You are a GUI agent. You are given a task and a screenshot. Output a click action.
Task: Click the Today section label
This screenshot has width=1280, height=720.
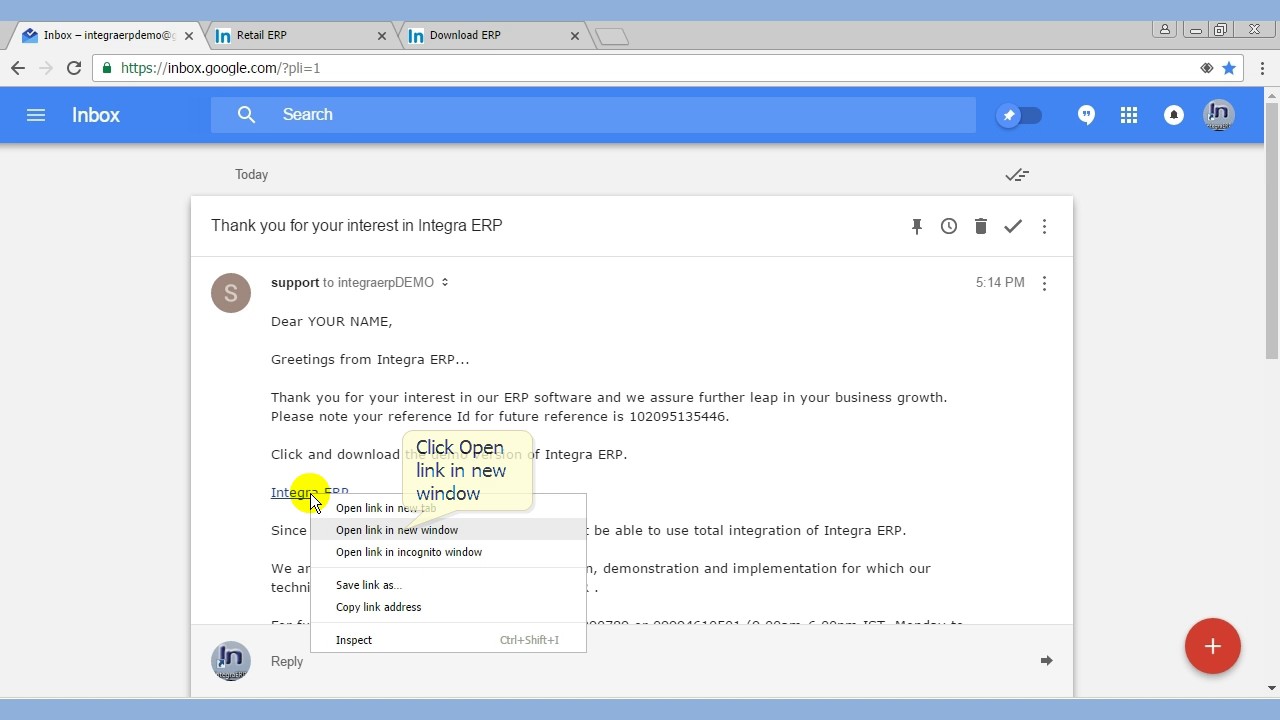(251, 175)
